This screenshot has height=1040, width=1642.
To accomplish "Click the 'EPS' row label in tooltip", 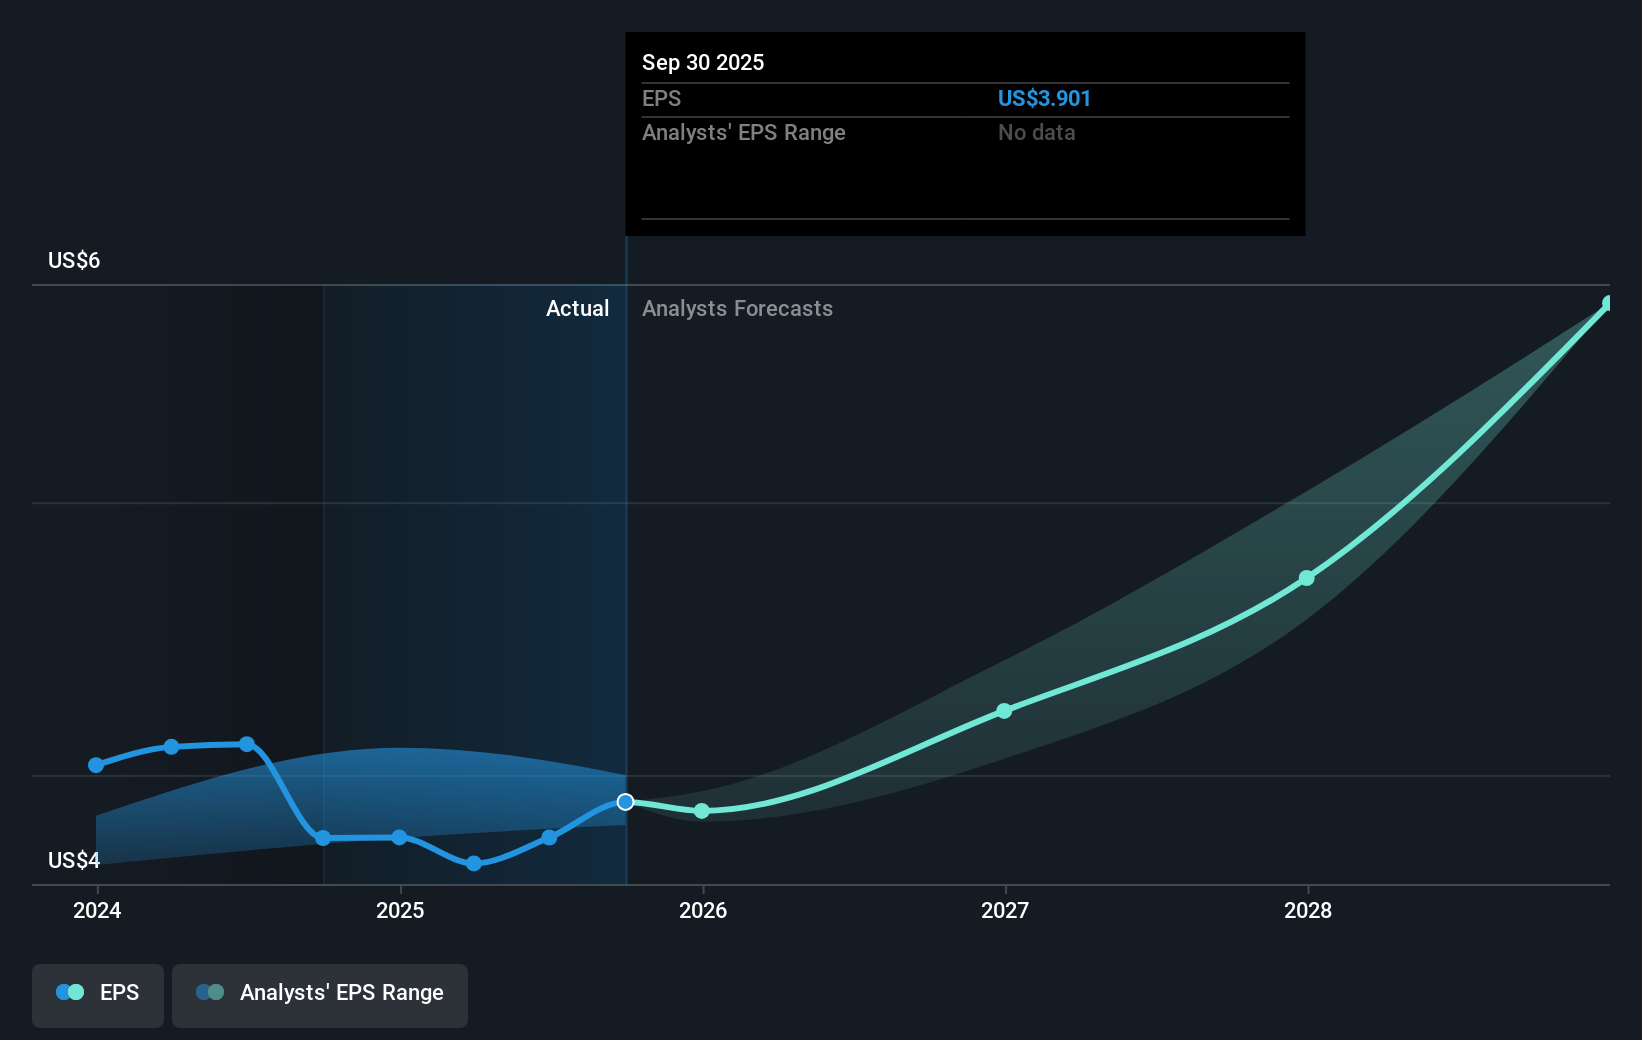I will click(x=661, y=98).
